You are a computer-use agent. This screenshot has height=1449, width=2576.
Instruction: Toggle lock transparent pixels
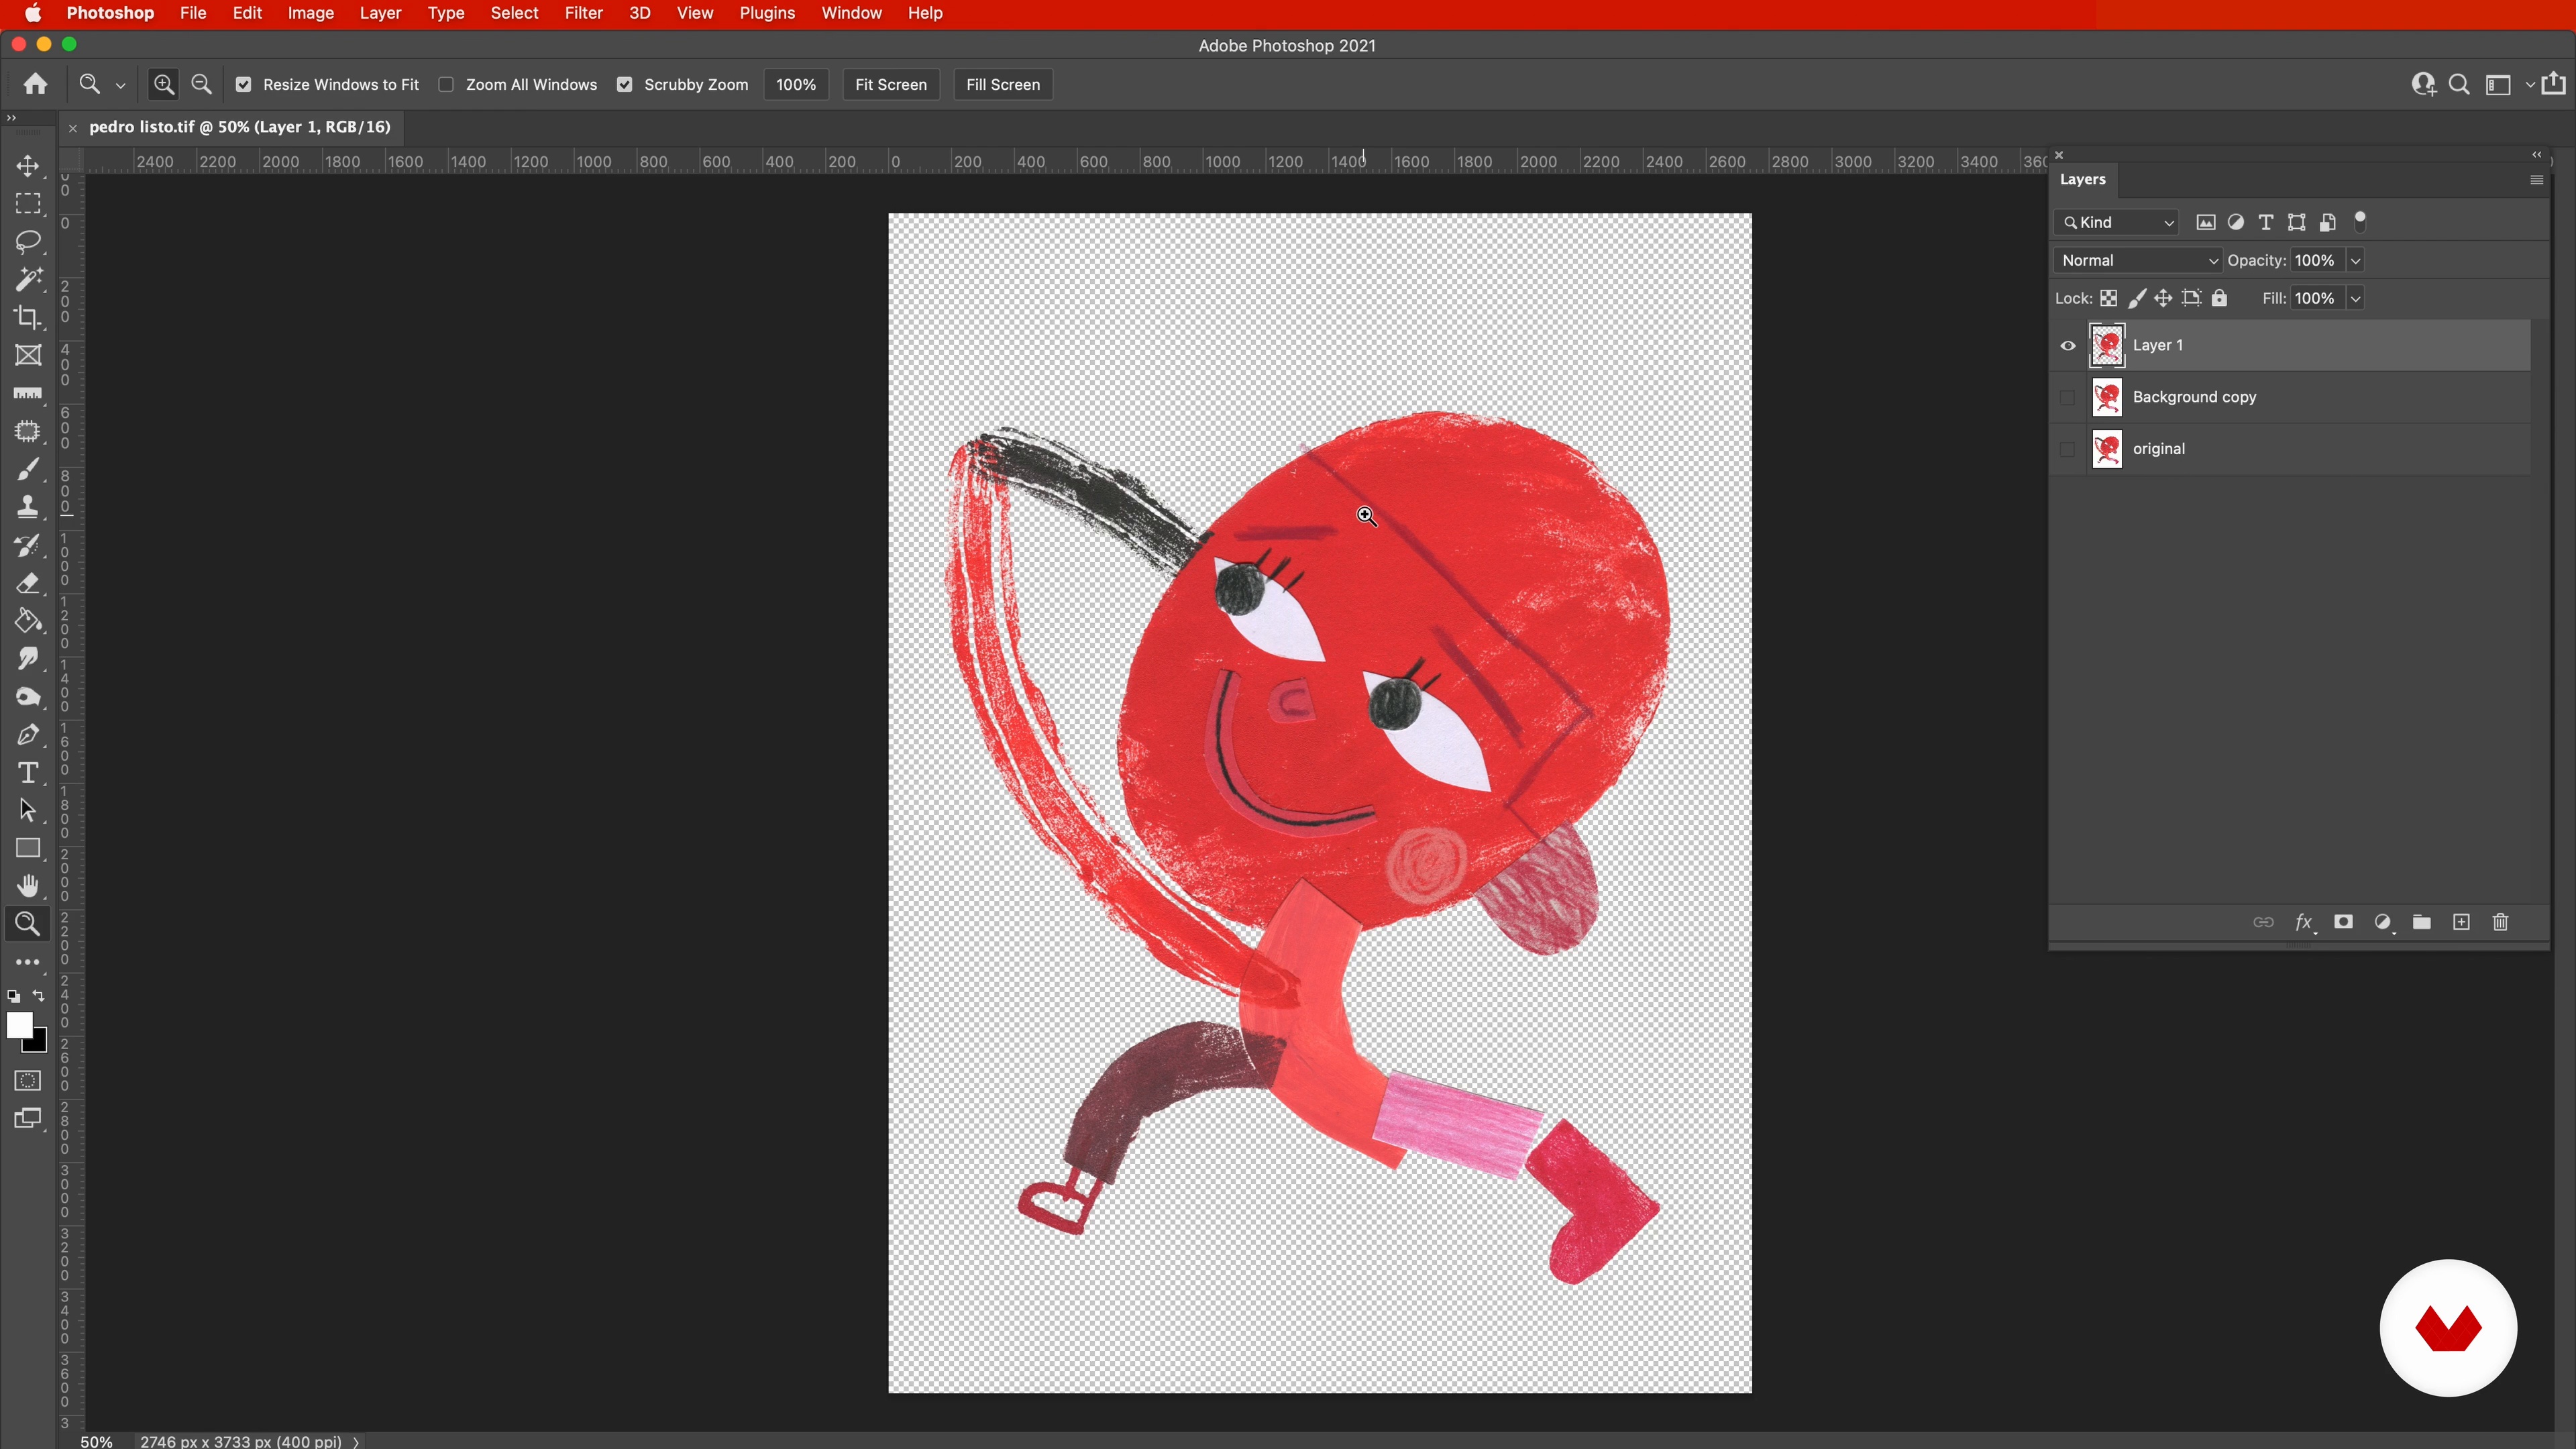pos(2109,298)
